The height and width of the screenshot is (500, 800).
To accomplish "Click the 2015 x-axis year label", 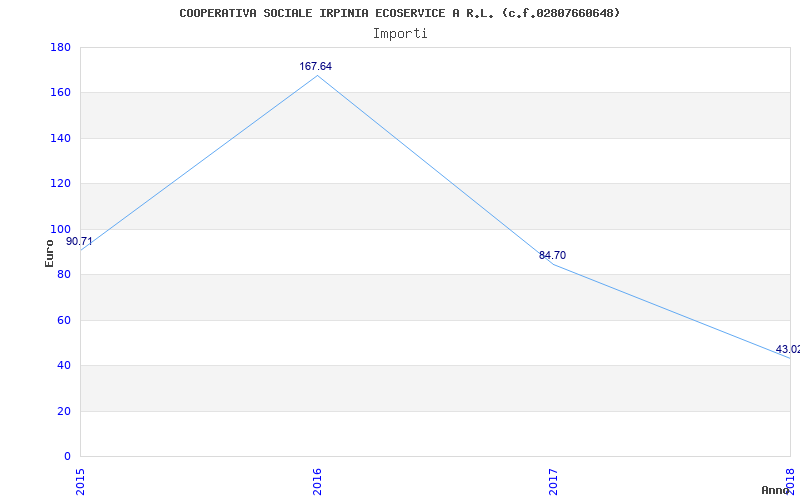I will tap(81, 482).
